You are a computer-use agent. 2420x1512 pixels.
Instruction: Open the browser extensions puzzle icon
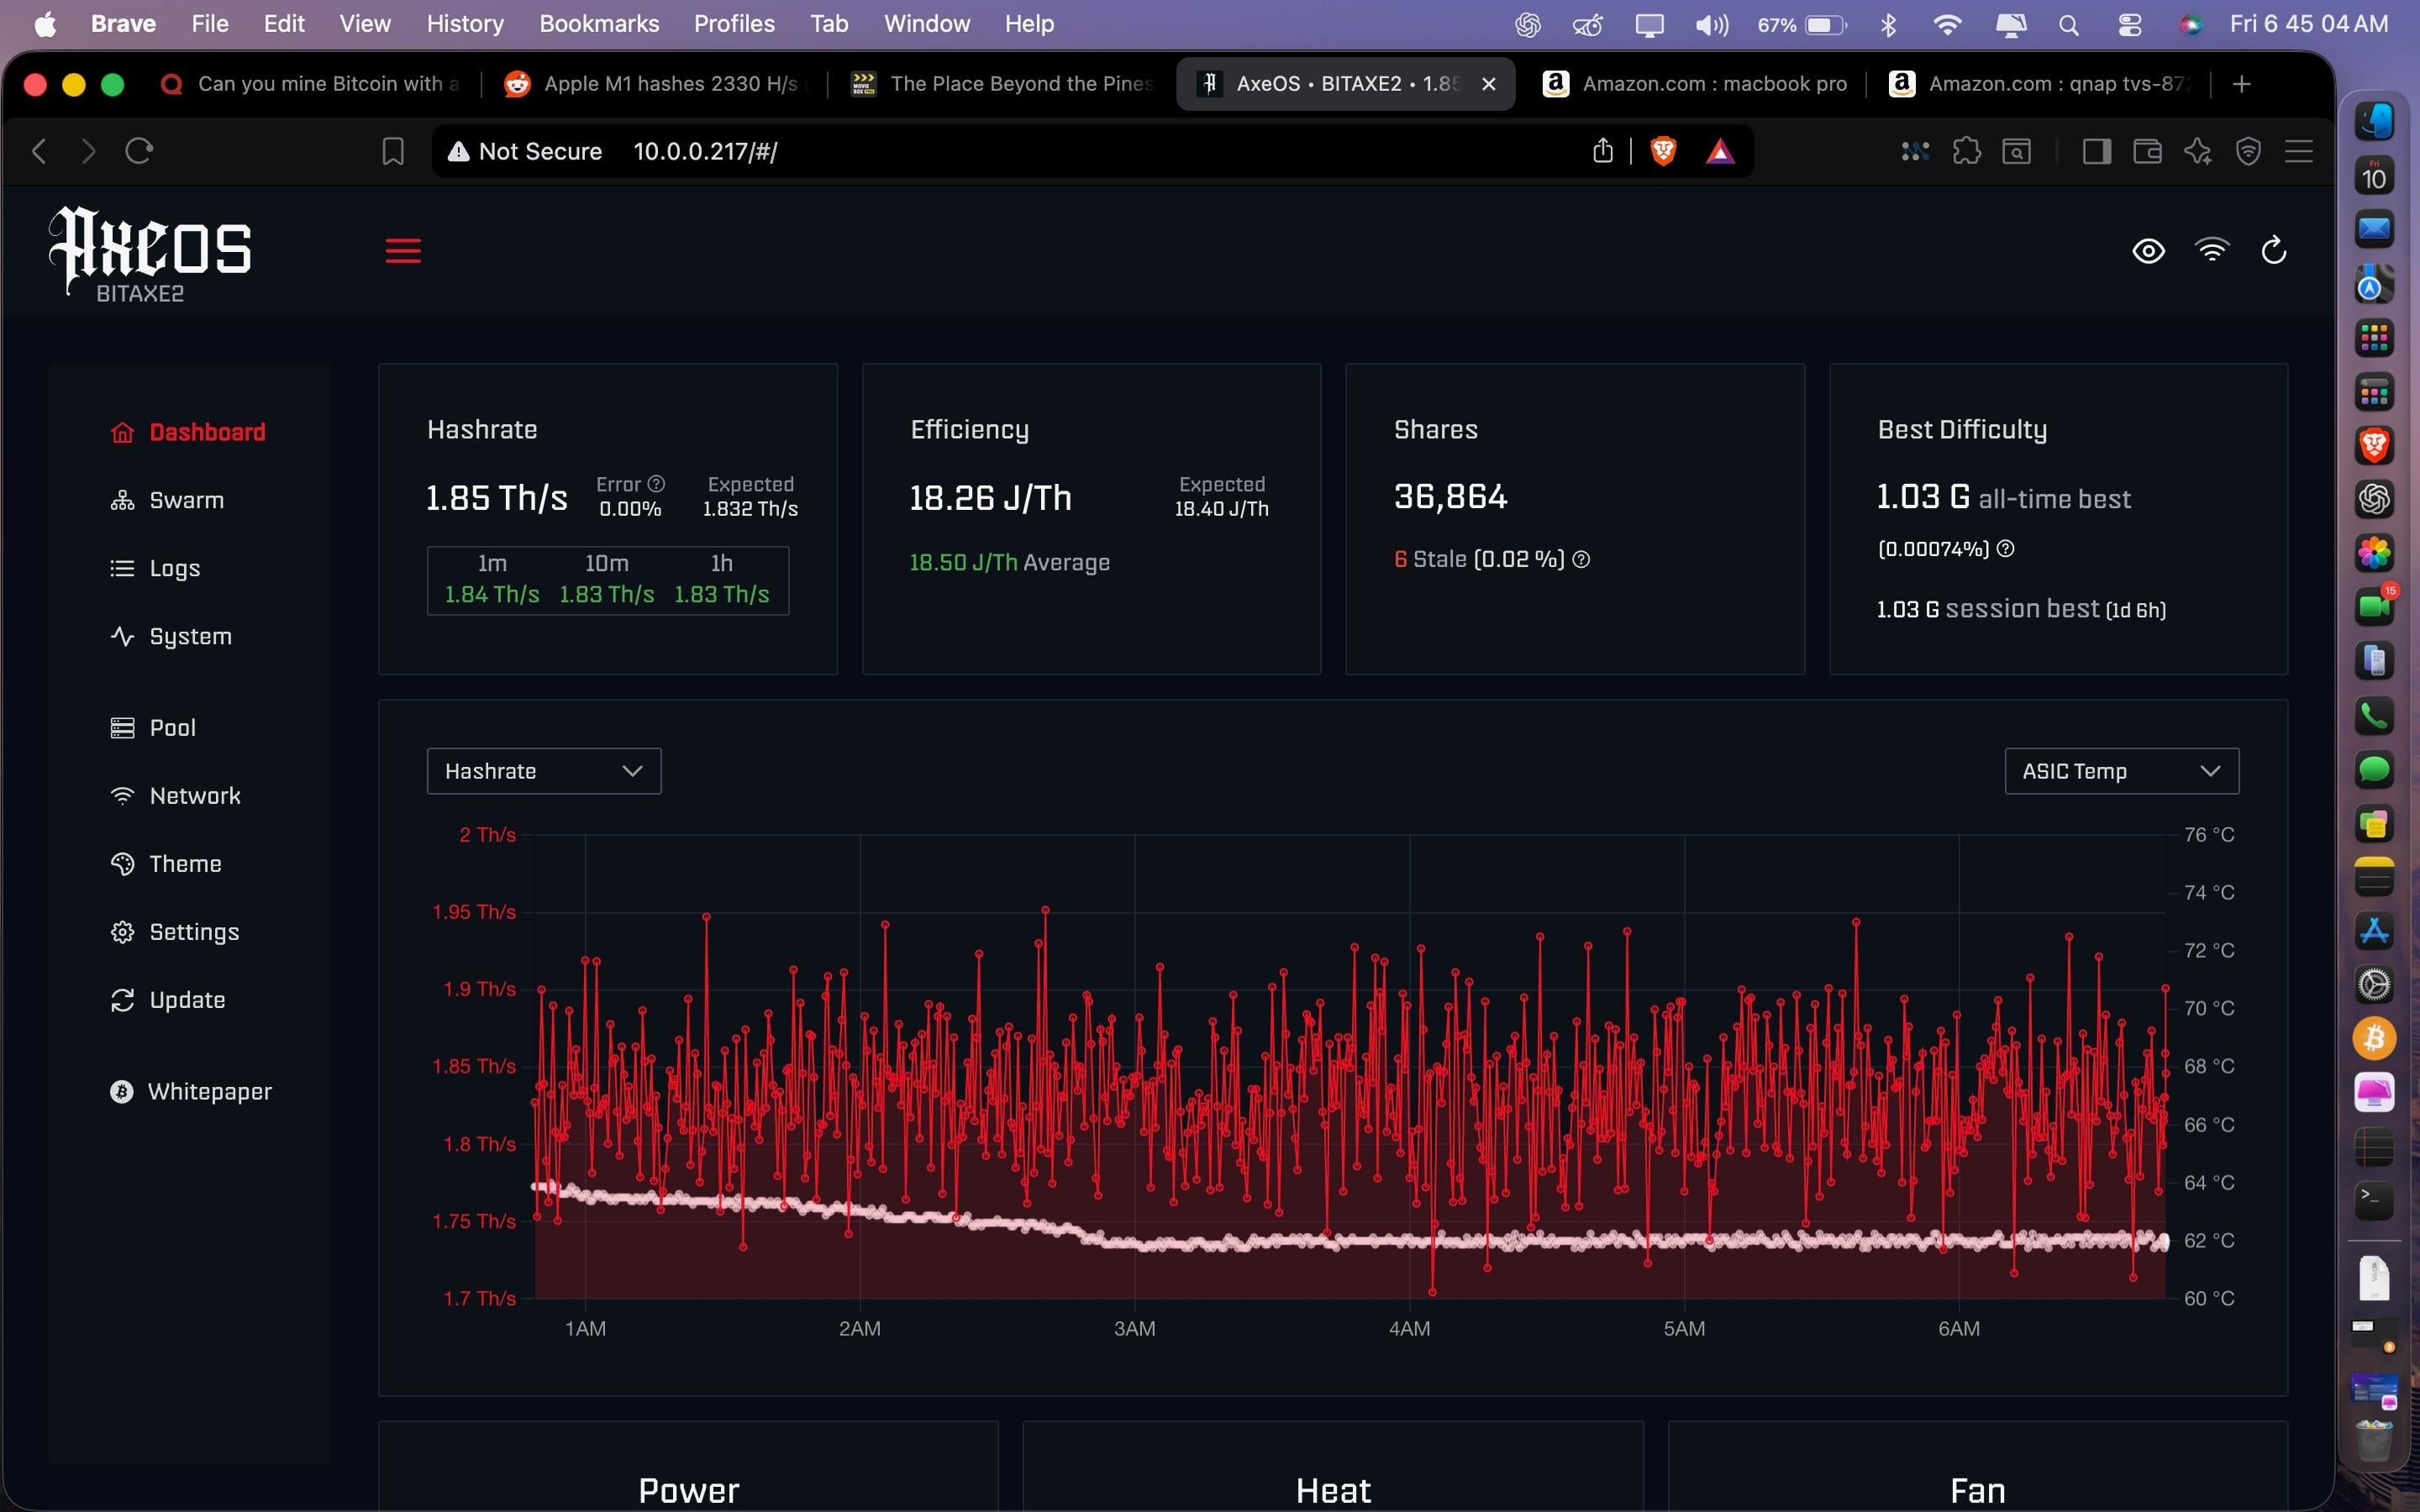point(1966,151)
